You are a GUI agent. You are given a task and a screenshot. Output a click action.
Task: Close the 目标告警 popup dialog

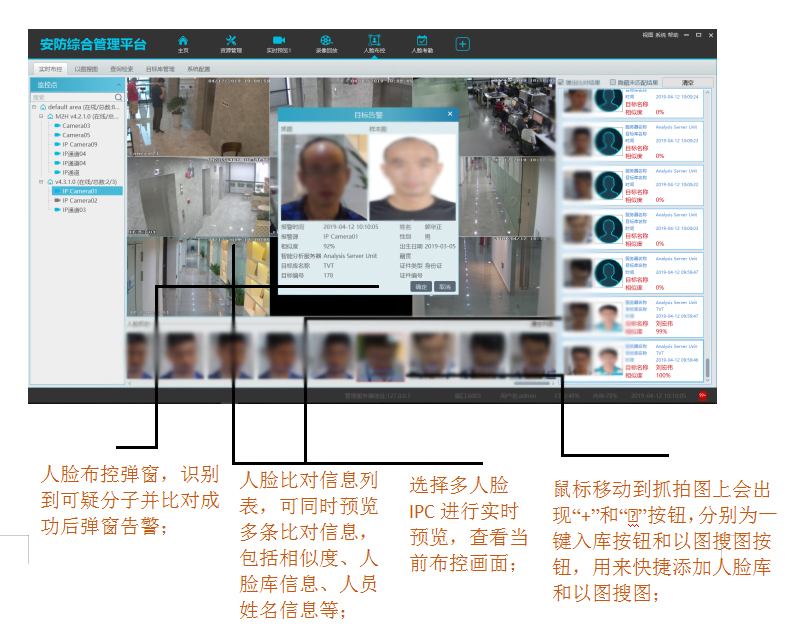point(450,115)
